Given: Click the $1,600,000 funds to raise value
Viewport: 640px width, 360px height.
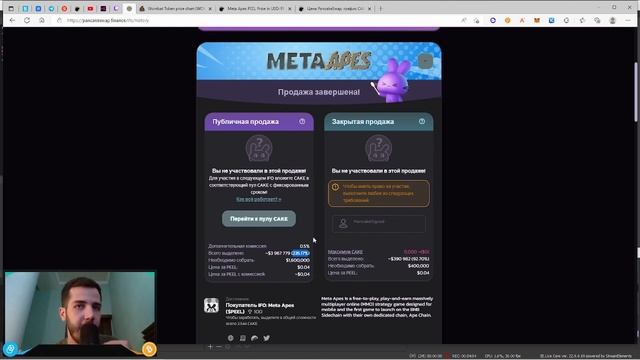Looking at the screenshot, I should (298, 260).
